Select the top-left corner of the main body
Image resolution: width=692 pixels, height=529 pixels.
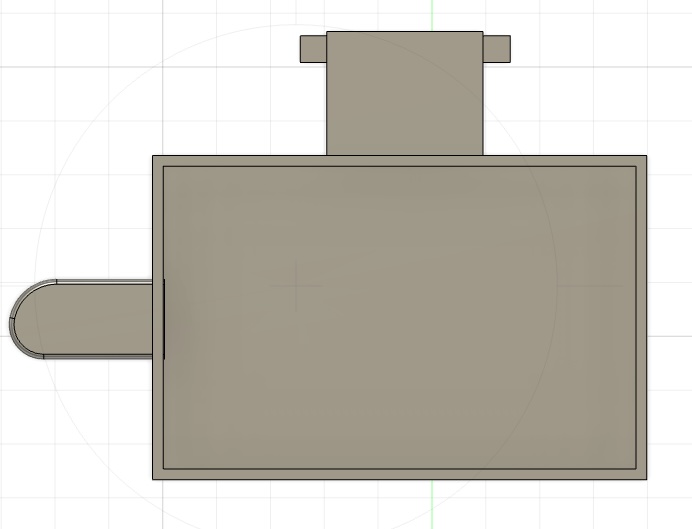153,157
